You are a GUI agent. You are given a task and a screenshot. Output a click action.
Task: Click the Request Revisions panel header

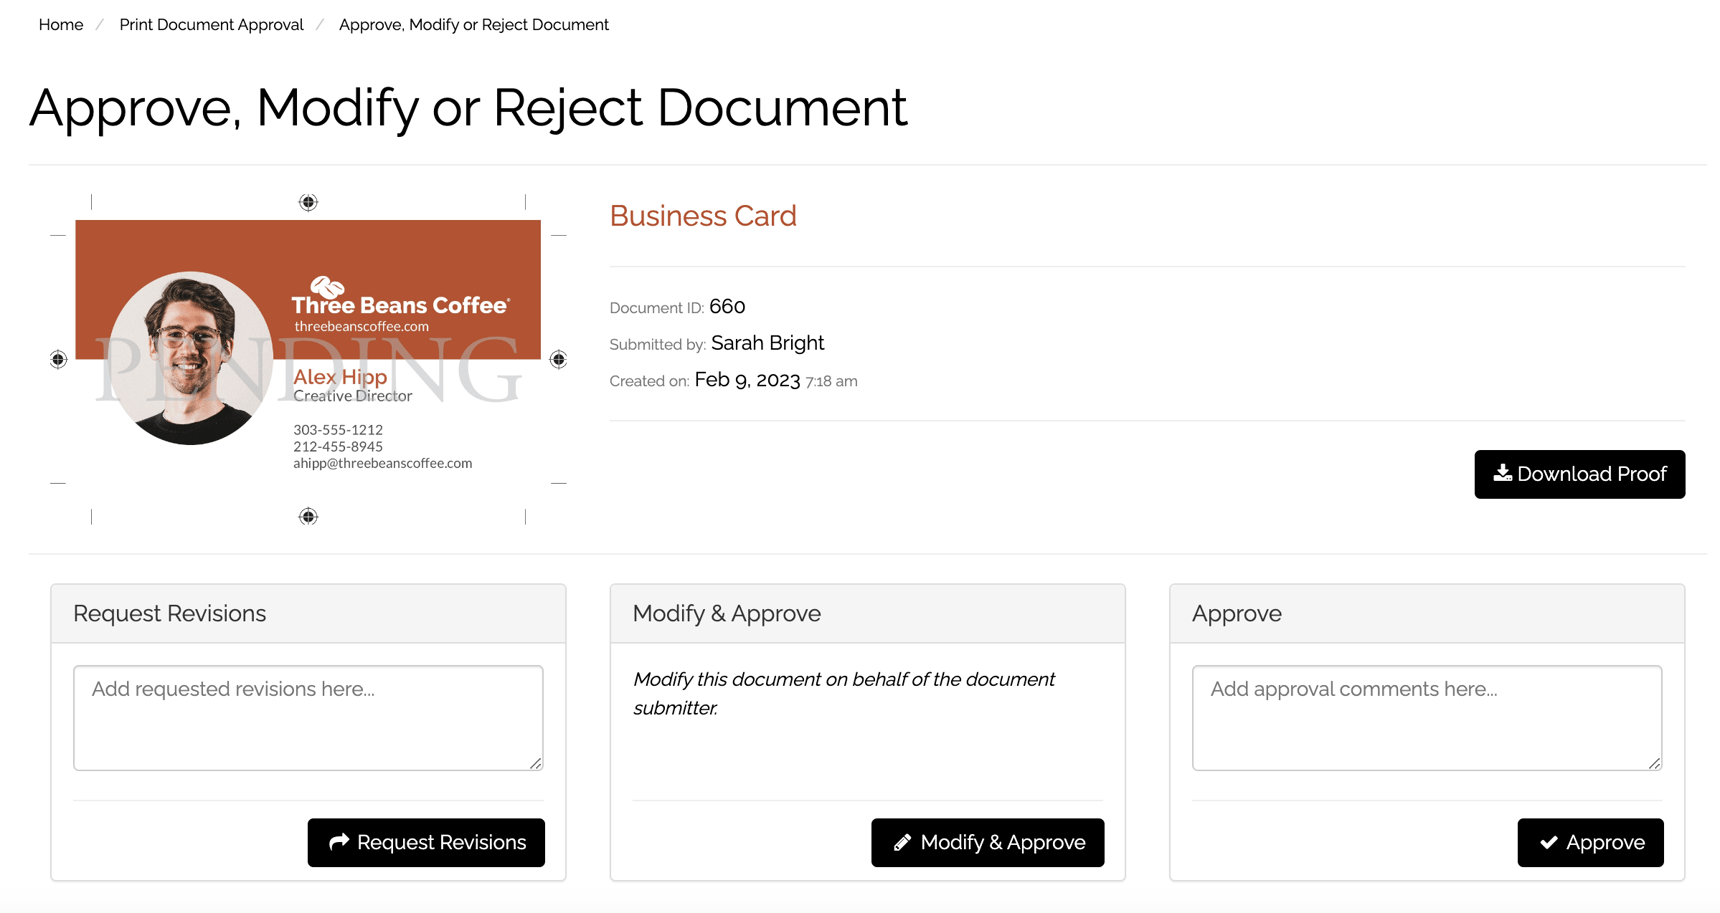coord(168,613)
